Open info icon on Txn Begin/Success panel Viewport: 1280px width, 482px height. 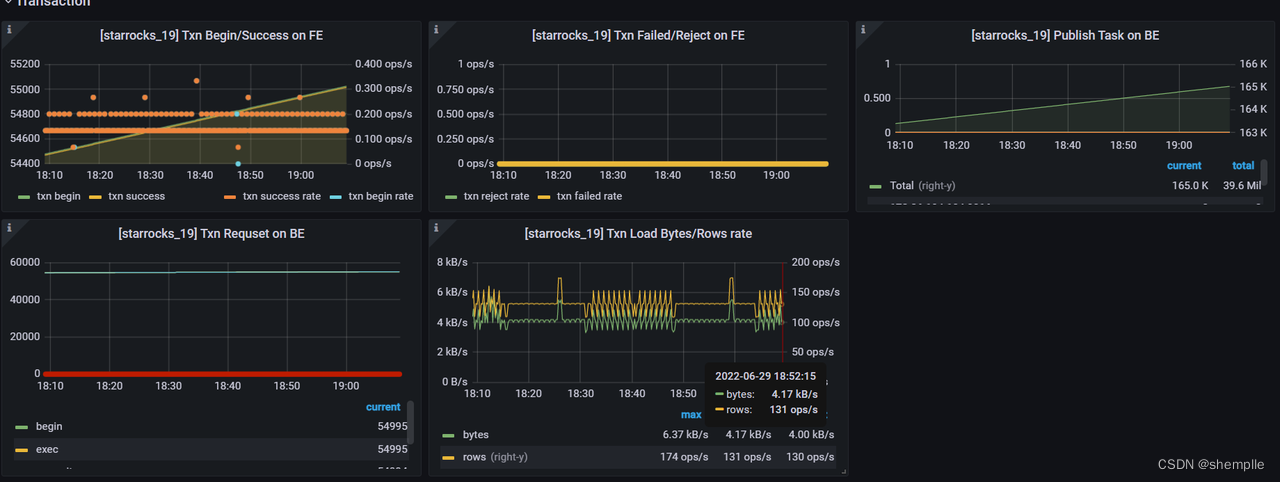tap(9, 30)
